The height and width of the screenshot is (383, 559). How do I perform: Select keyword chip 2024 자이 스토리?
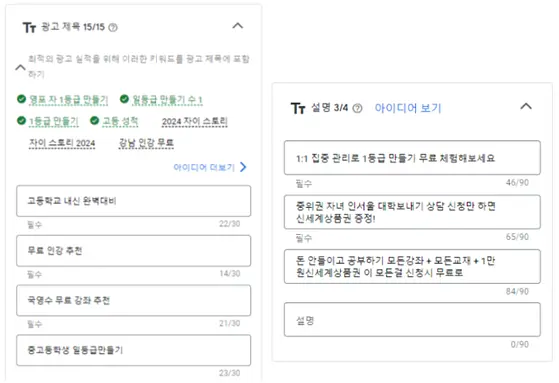click(194, 122)
